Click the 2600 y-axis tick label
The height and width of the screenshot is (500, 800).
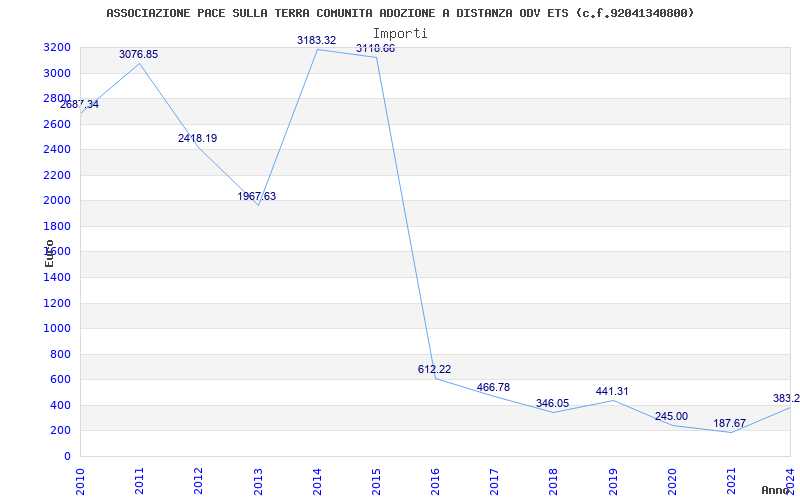click(x=57, y=124)
